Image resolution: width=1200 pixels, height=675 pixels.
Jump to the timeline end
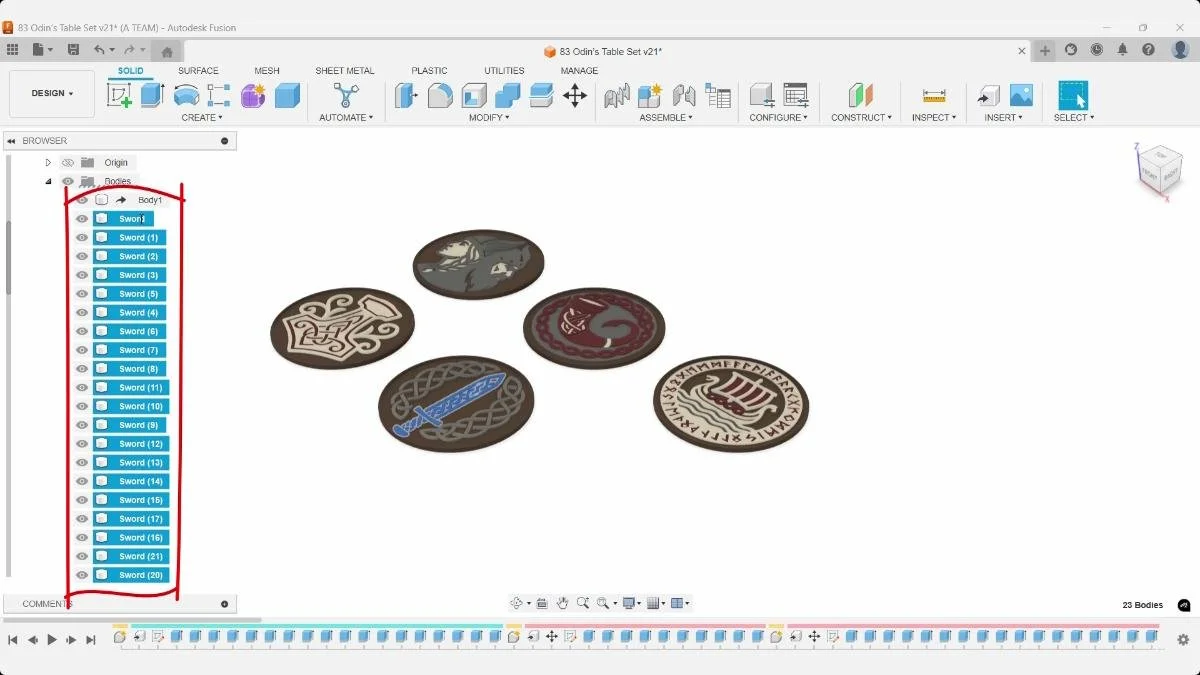click(91, 639)
